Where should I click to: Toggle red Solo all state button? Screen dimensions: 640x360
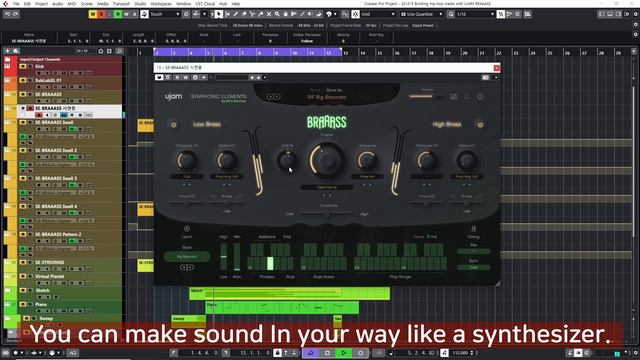[x=101, y=14]
